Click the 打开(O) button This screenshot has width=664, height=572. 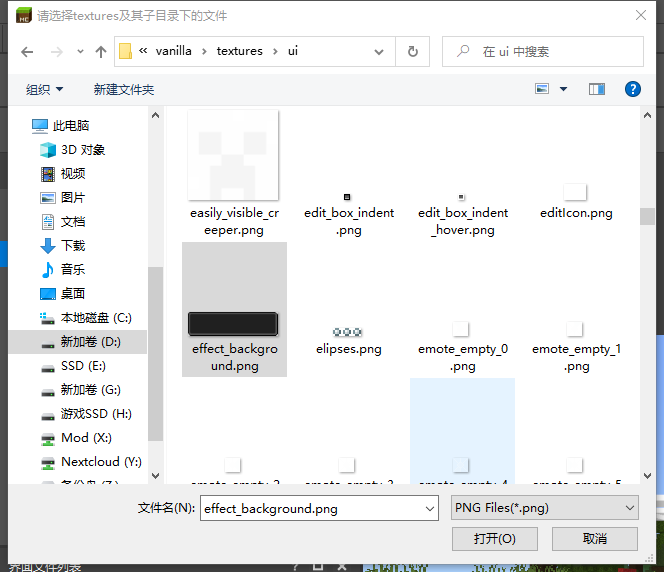coord(494,539)
